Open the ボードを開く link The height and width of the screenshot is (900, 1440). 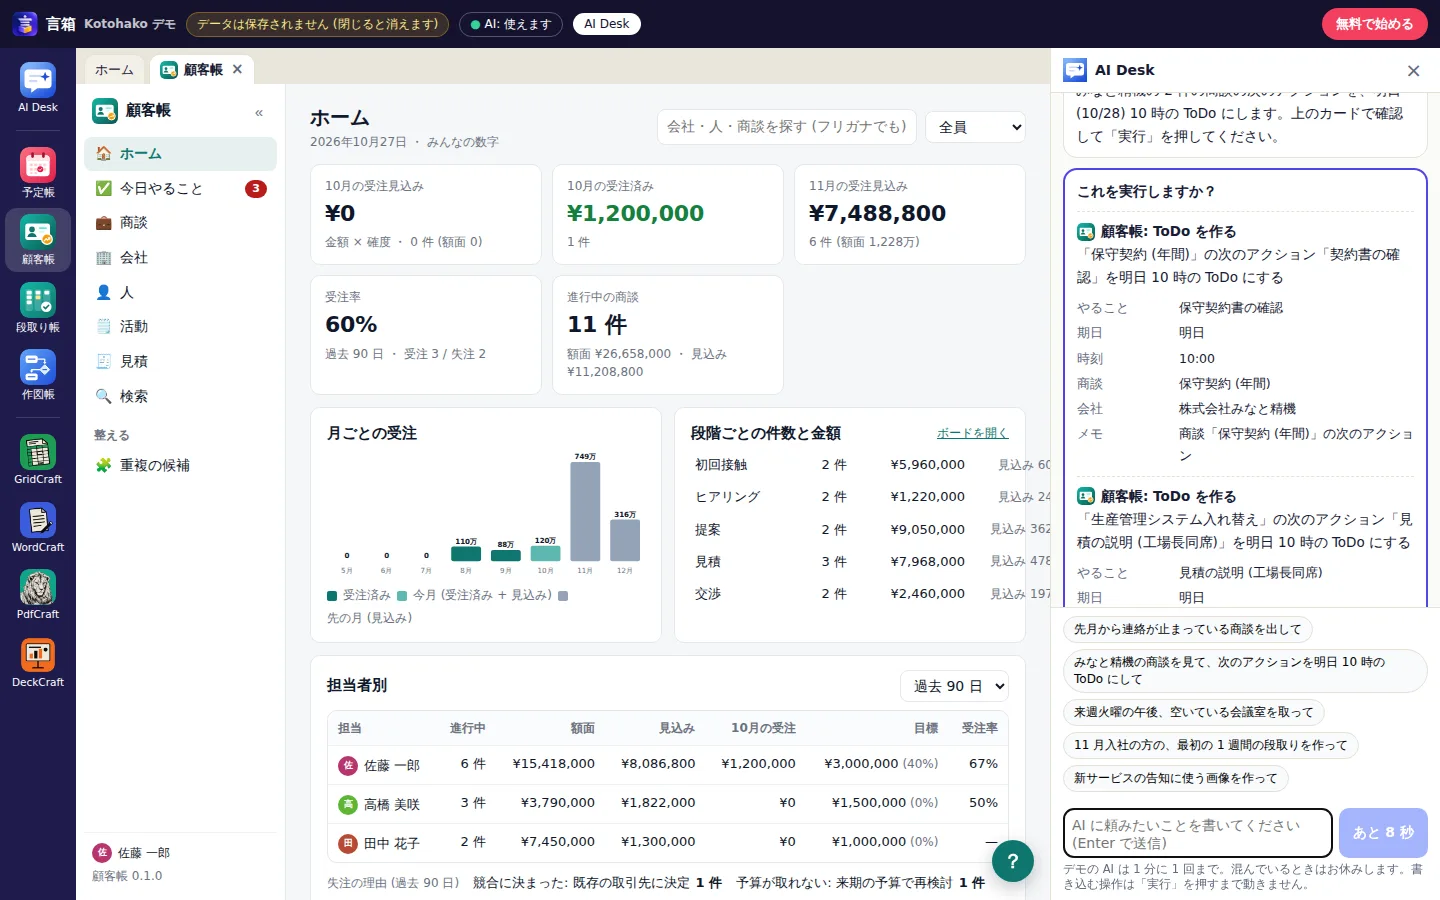point(972,433)
